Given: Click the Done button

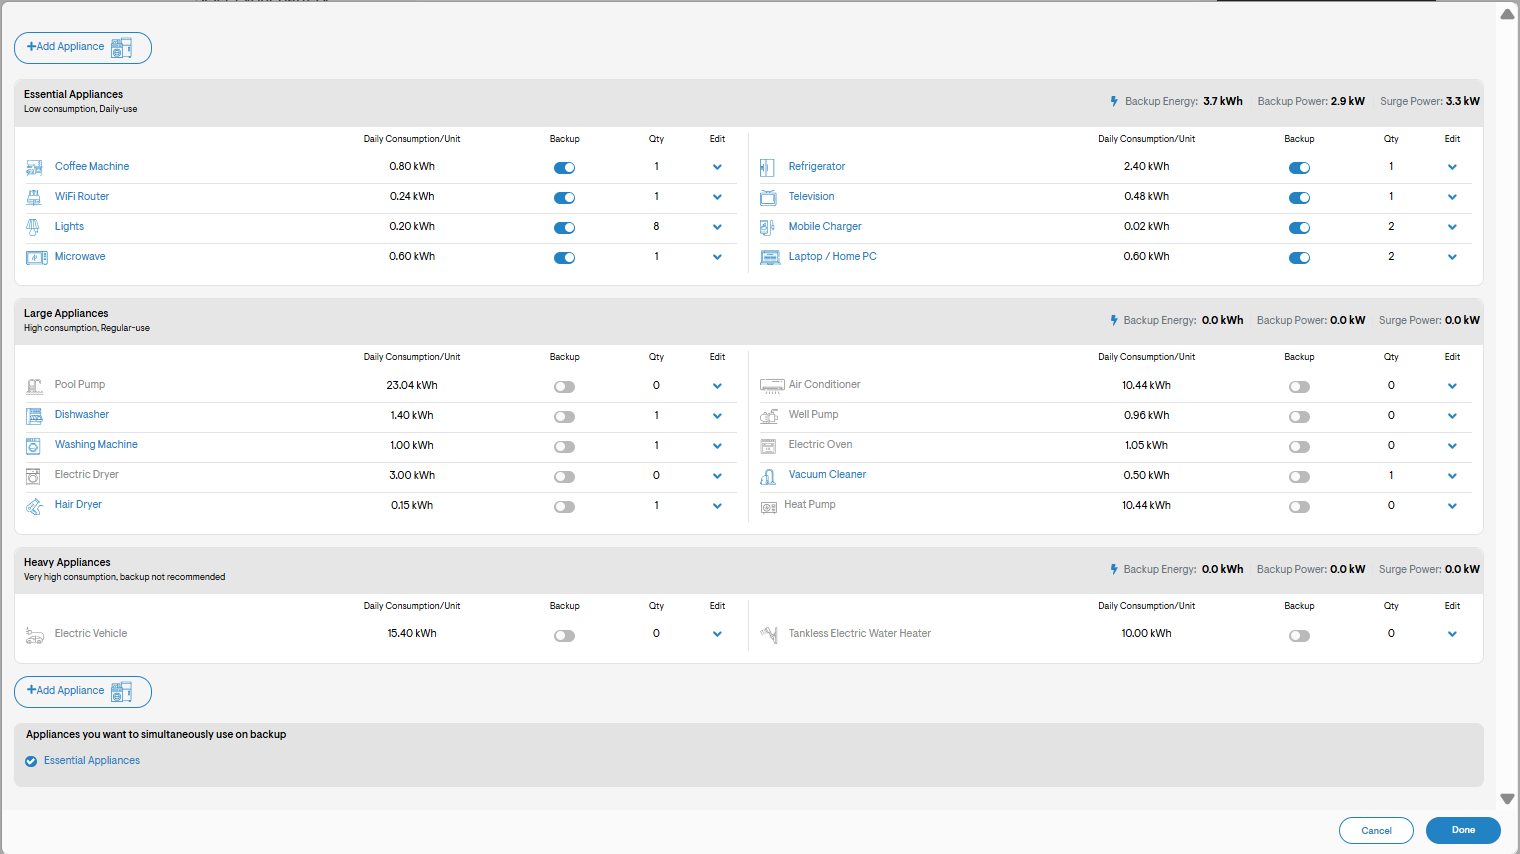Looking at the screenshot, I should coord(1463,830).
